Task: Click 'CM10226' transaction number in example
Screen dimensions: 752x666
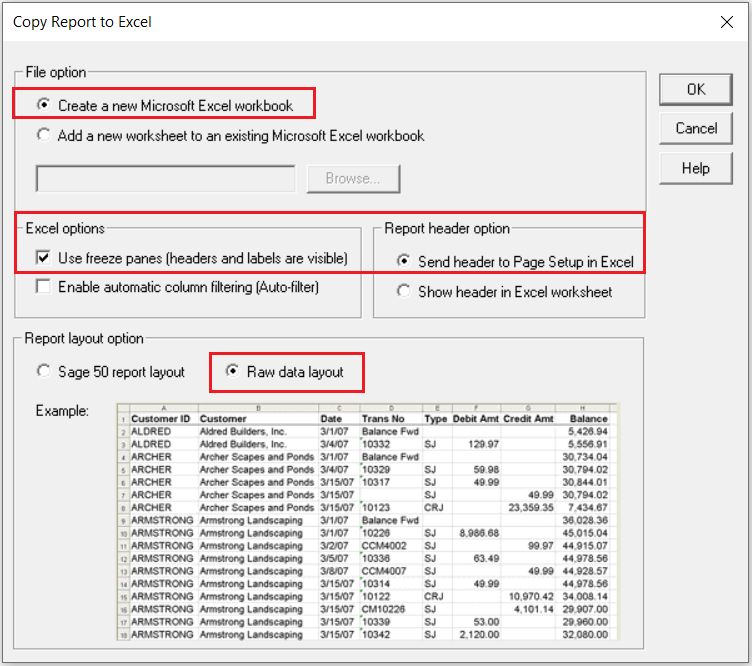Action: [383, 609]
